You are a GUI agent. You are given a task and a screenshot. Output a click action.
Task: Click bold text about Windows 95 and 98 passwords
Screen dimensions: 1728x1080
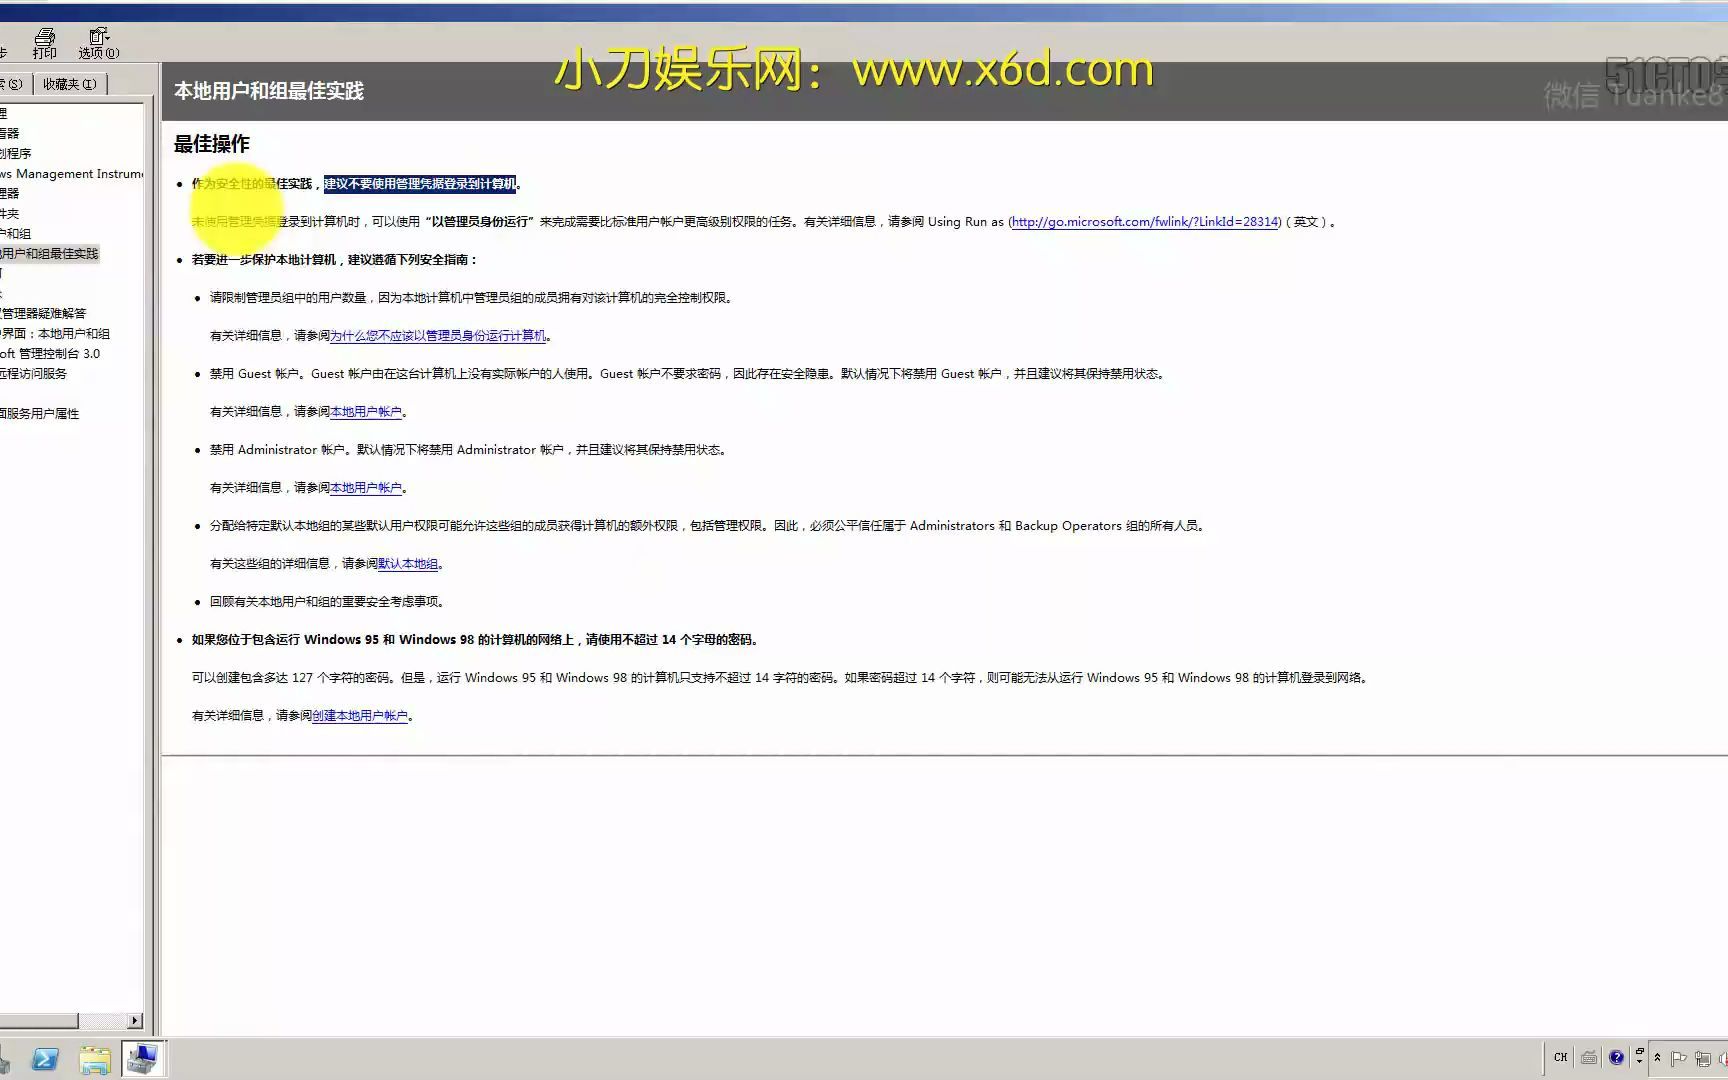(x=475, y=640)
